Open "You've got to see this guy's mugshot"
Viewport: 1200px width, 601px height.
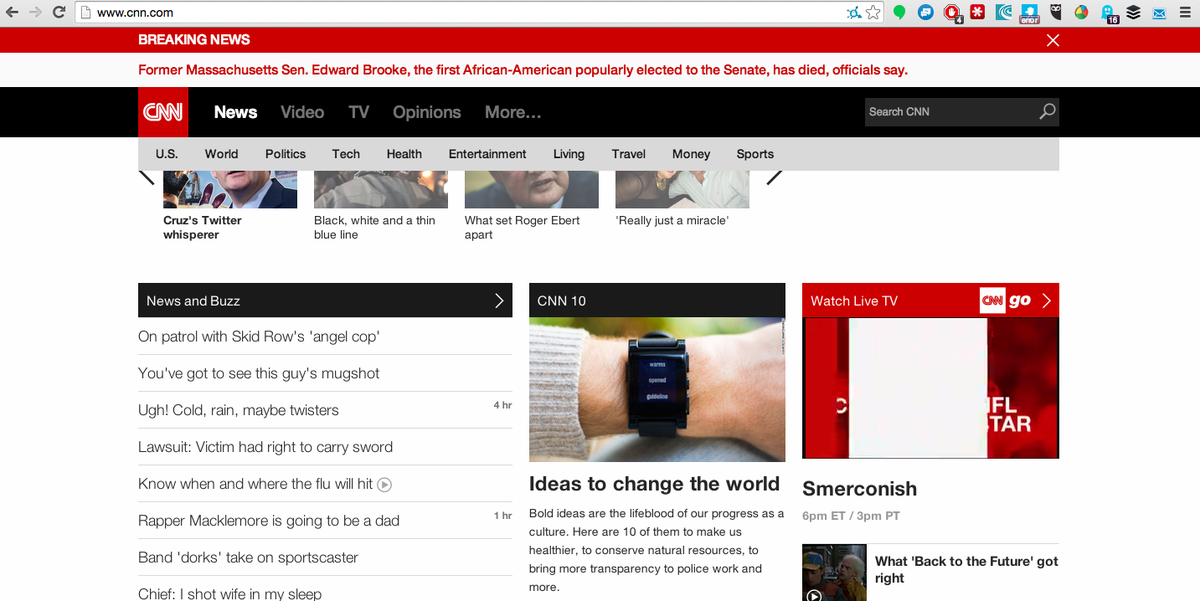259,374
